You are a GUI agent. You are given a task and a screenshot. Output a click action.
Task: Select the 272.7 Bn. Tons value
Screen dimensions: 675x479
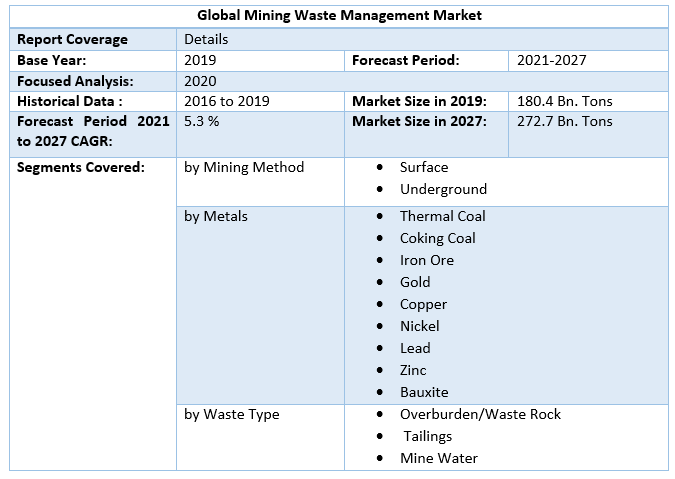(564, 122)
